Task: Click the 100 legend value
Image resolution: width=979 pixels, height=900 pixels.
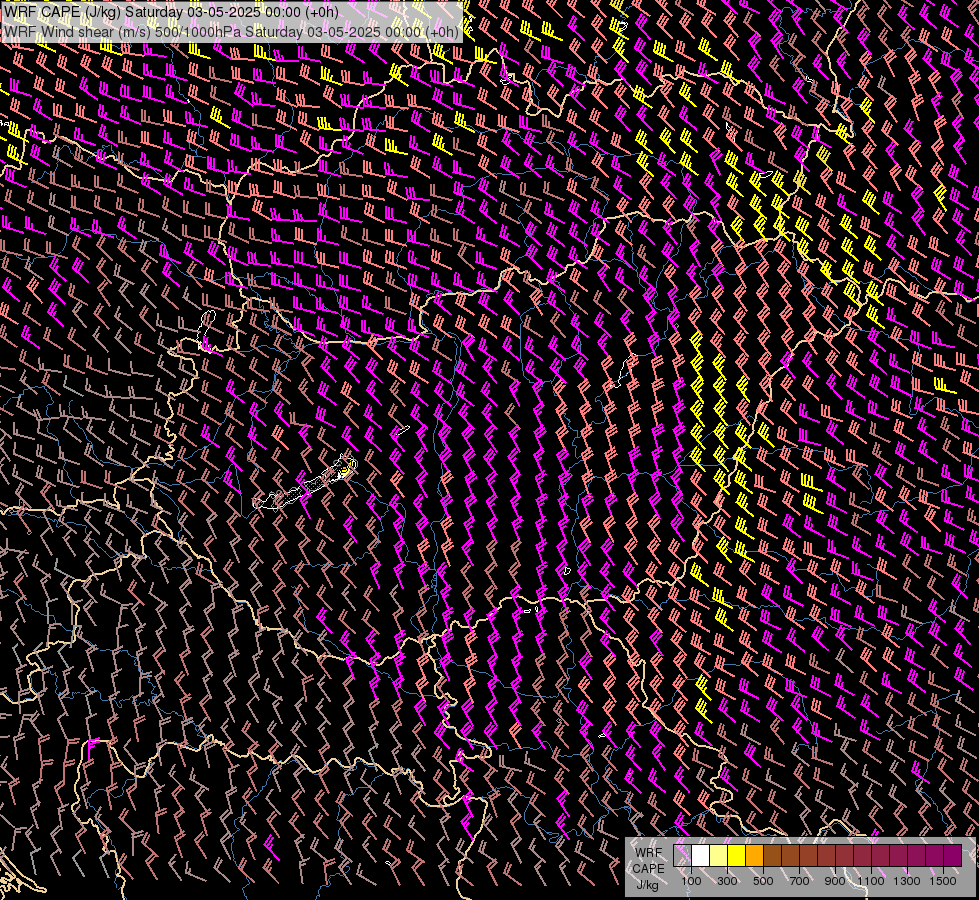Action: [x=691, y=881]
